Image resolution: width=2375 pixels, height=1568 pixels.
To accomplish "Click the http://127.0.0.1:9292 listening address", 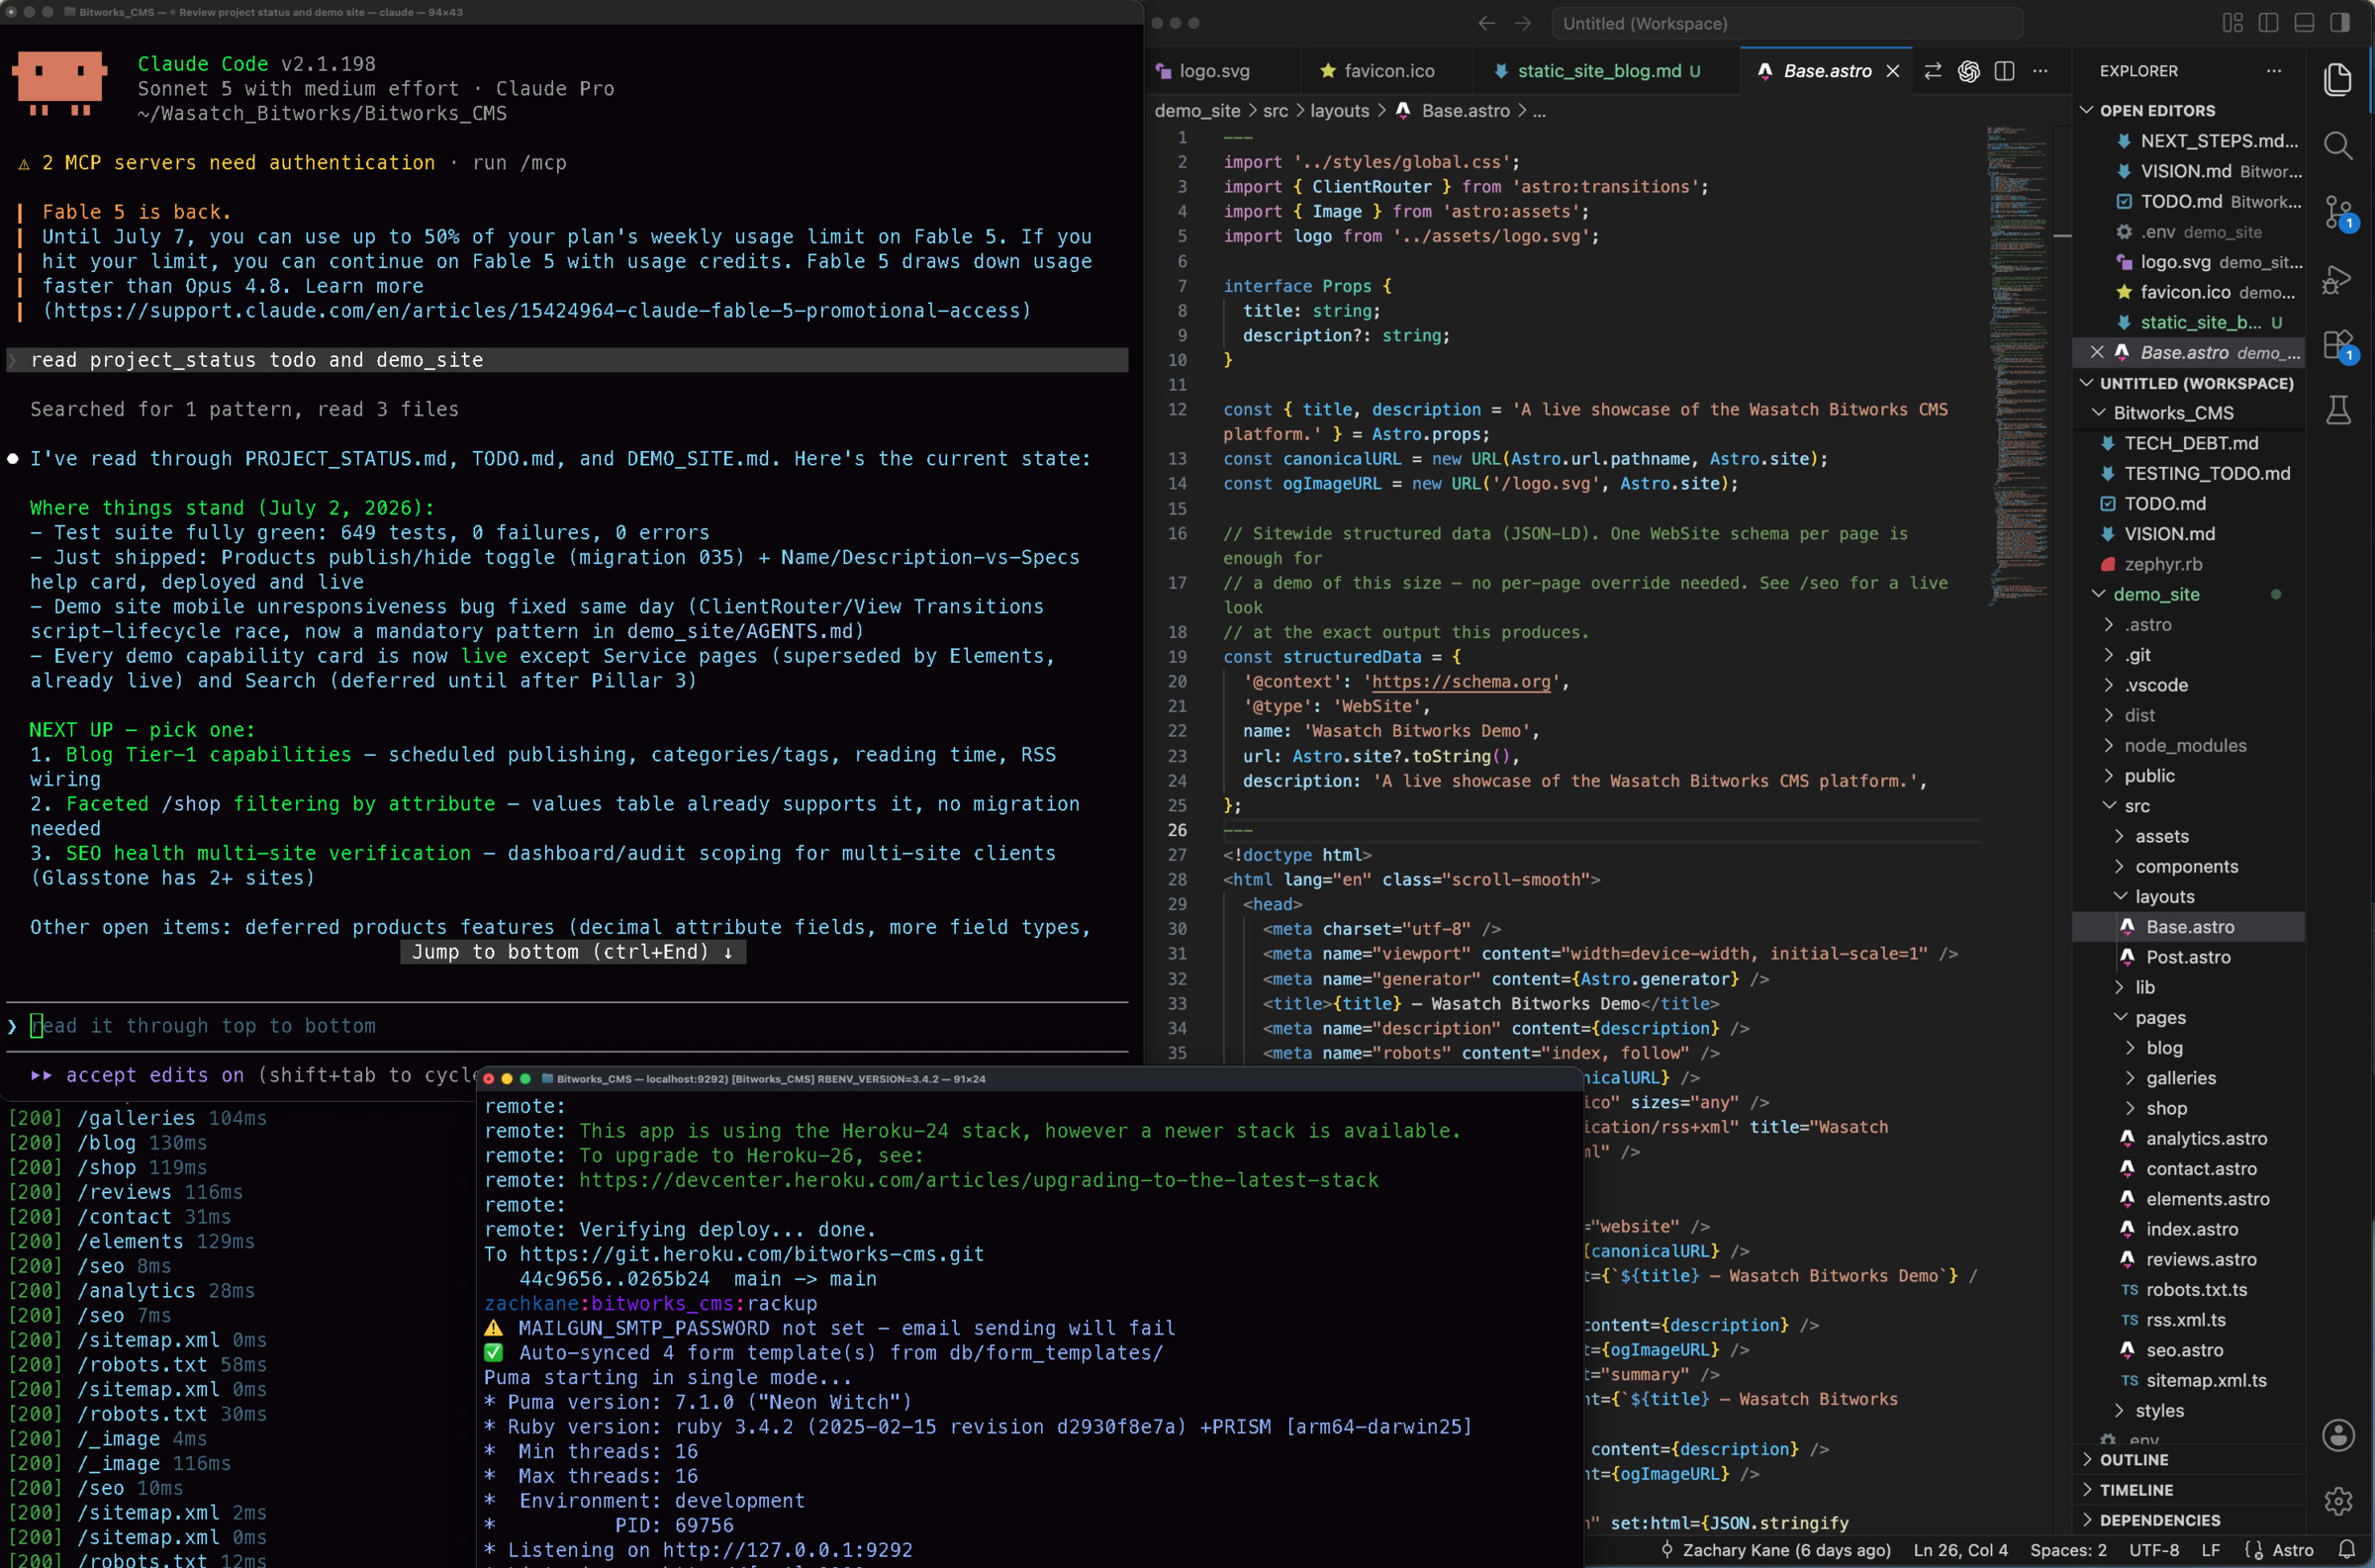I will [x=787, y=1550].
